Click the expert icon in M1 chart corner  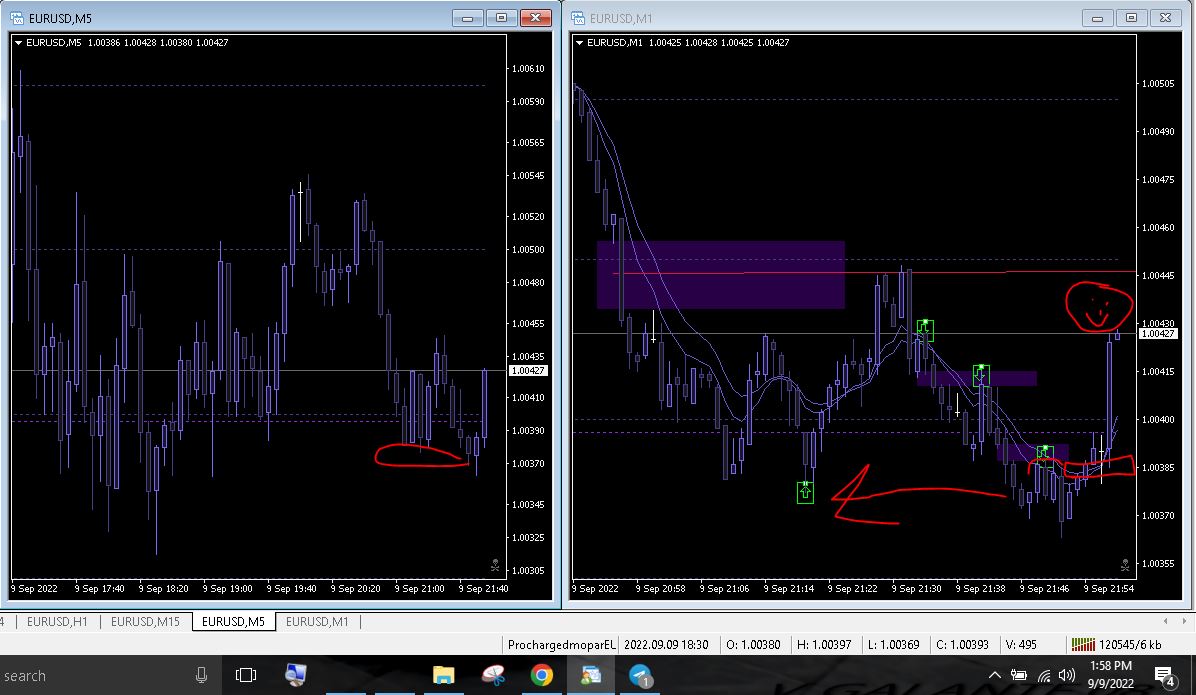(x=1125, y=565)
